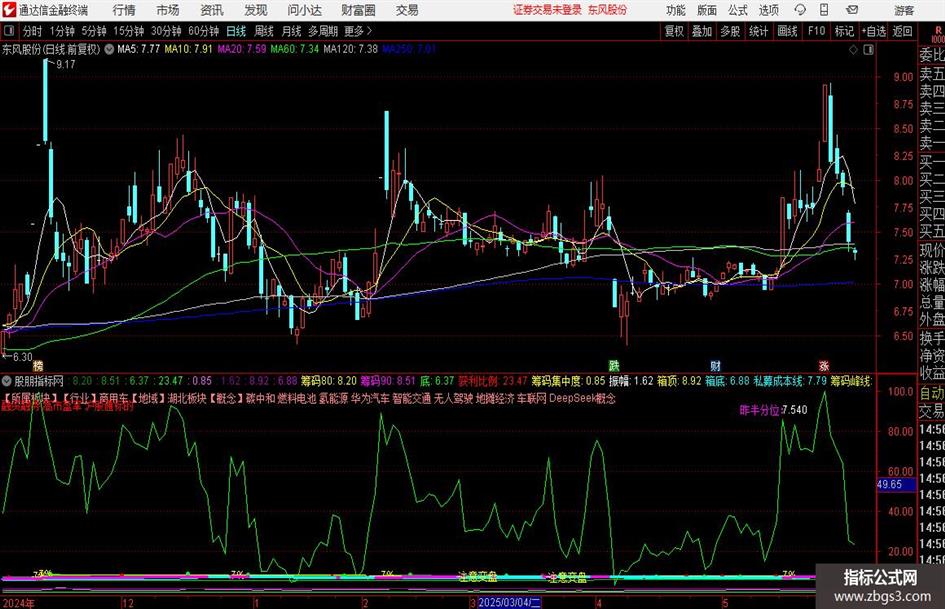Image resolution: width=945 pixels, height=609 pixels.
Task: Switch to the 分时 period tab
Action: pos(32,31)
